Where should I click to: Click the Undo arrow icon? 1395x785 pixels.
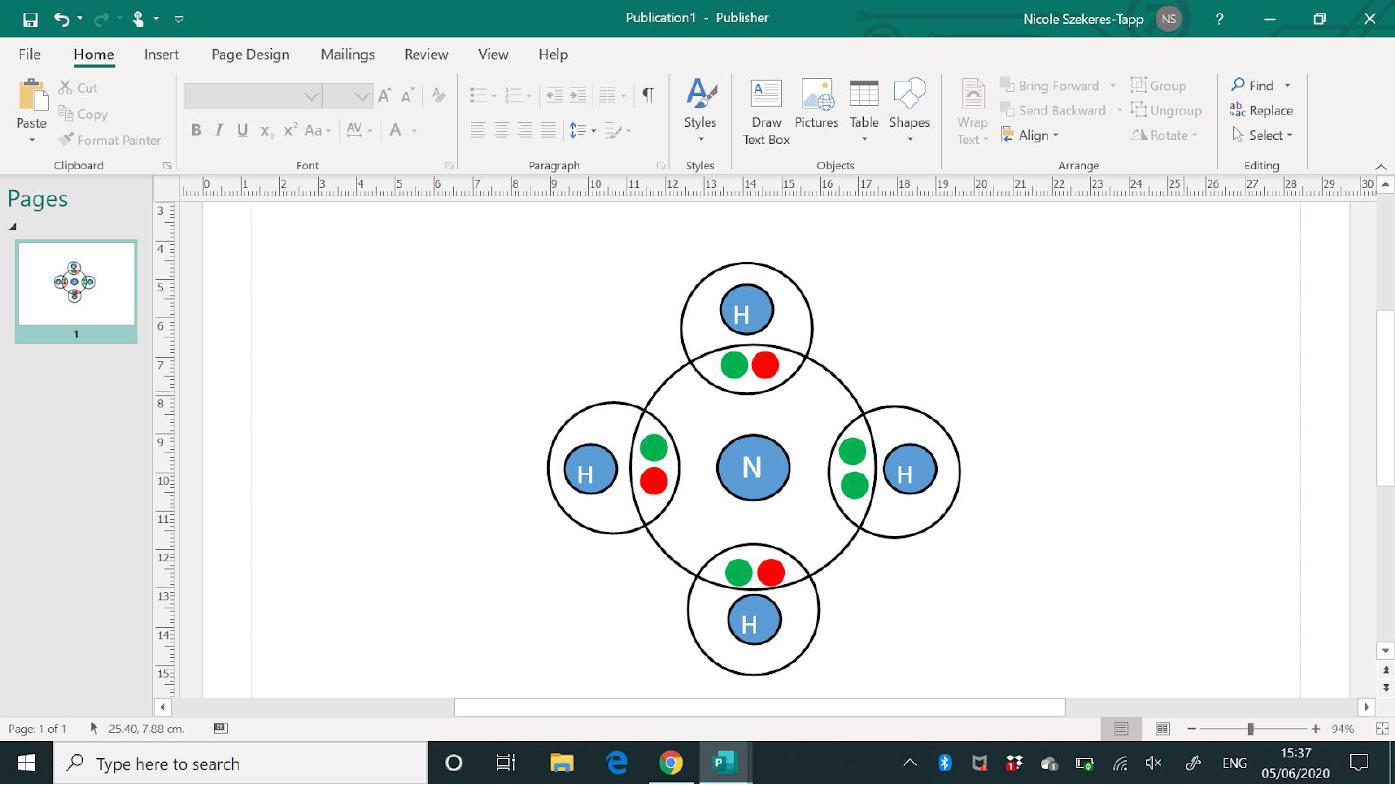[x=62, y=19]
